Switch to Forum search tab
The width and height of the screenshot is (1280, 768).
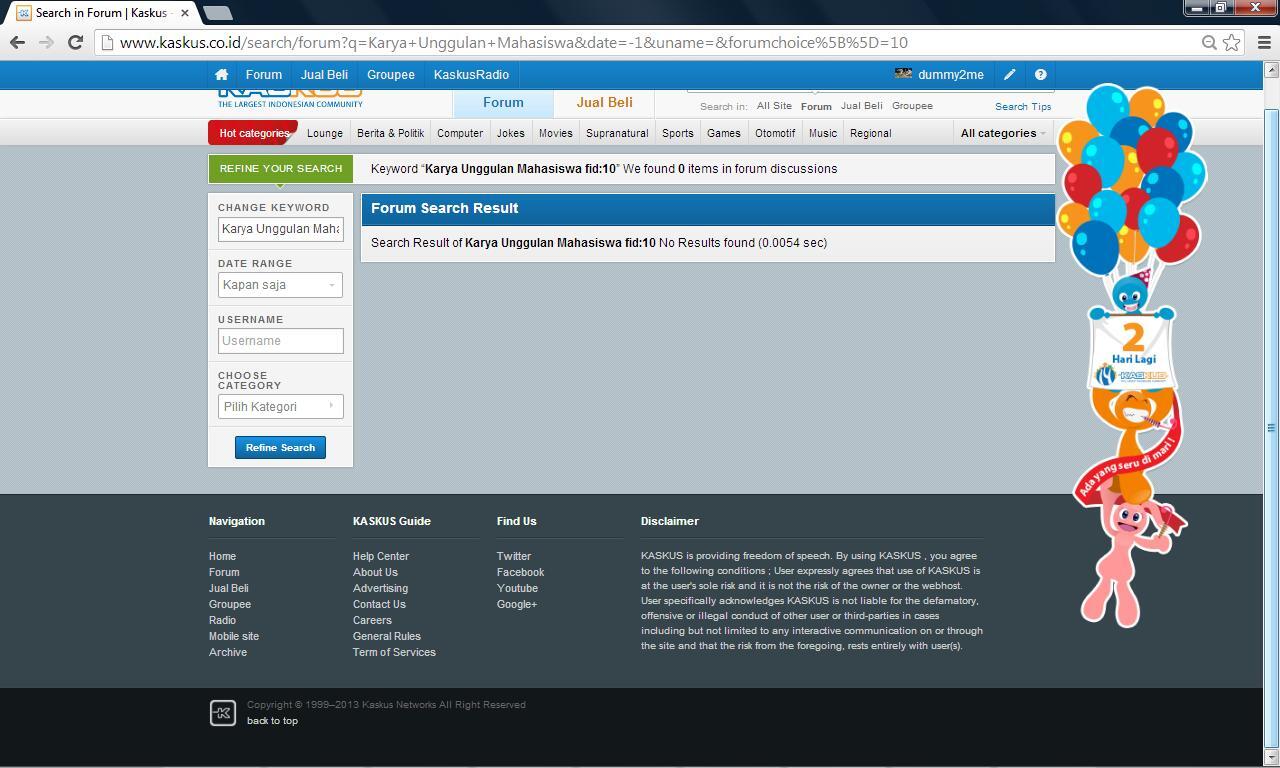503,103
